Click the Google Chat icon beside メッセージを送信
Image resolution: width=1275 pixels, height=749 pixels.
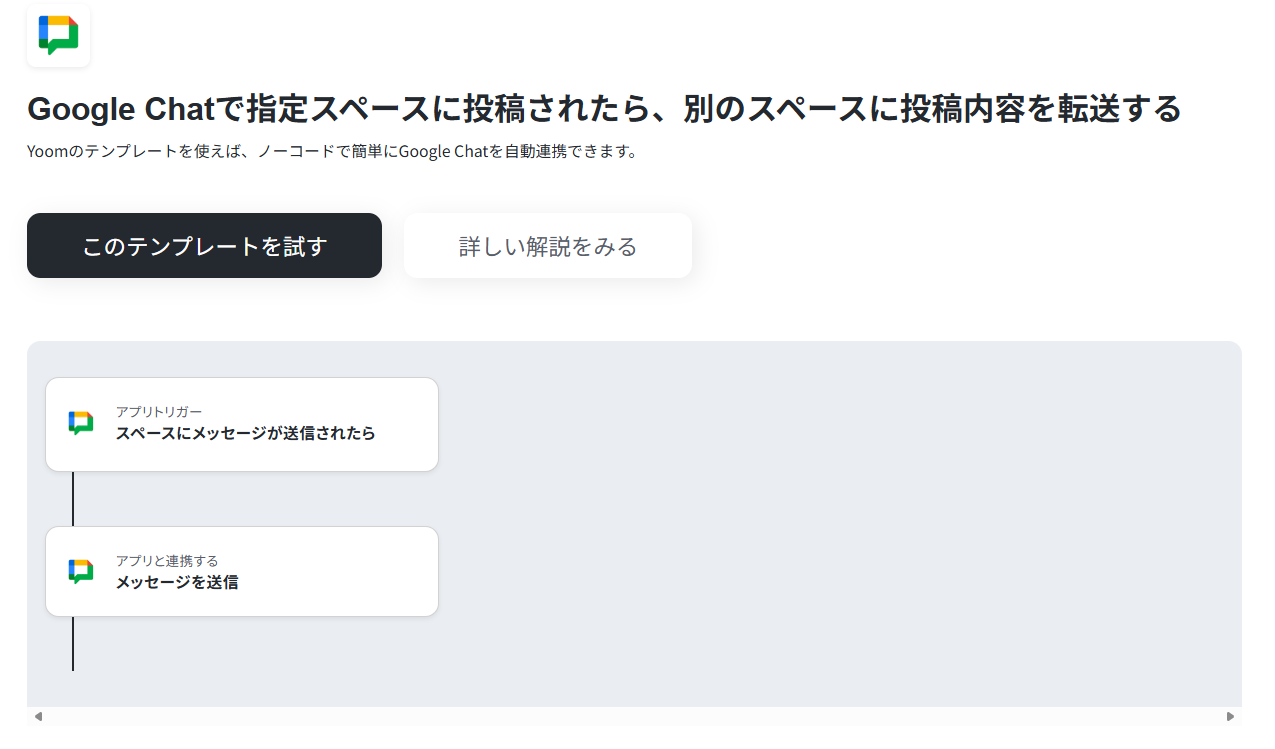point(81,572)
